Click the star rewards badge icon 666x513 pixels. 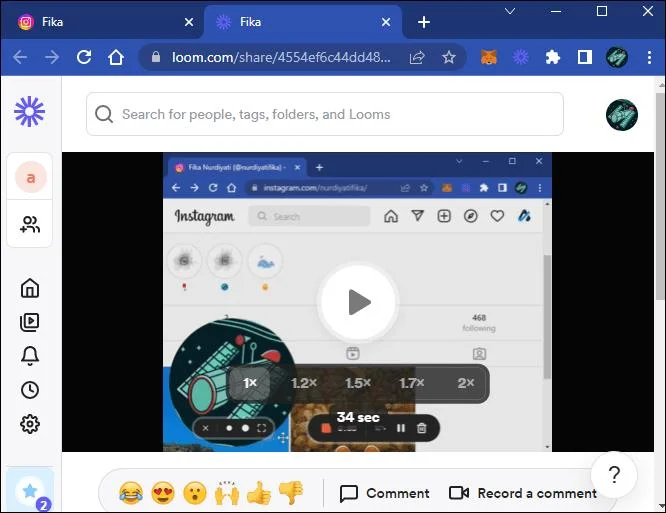30,490
